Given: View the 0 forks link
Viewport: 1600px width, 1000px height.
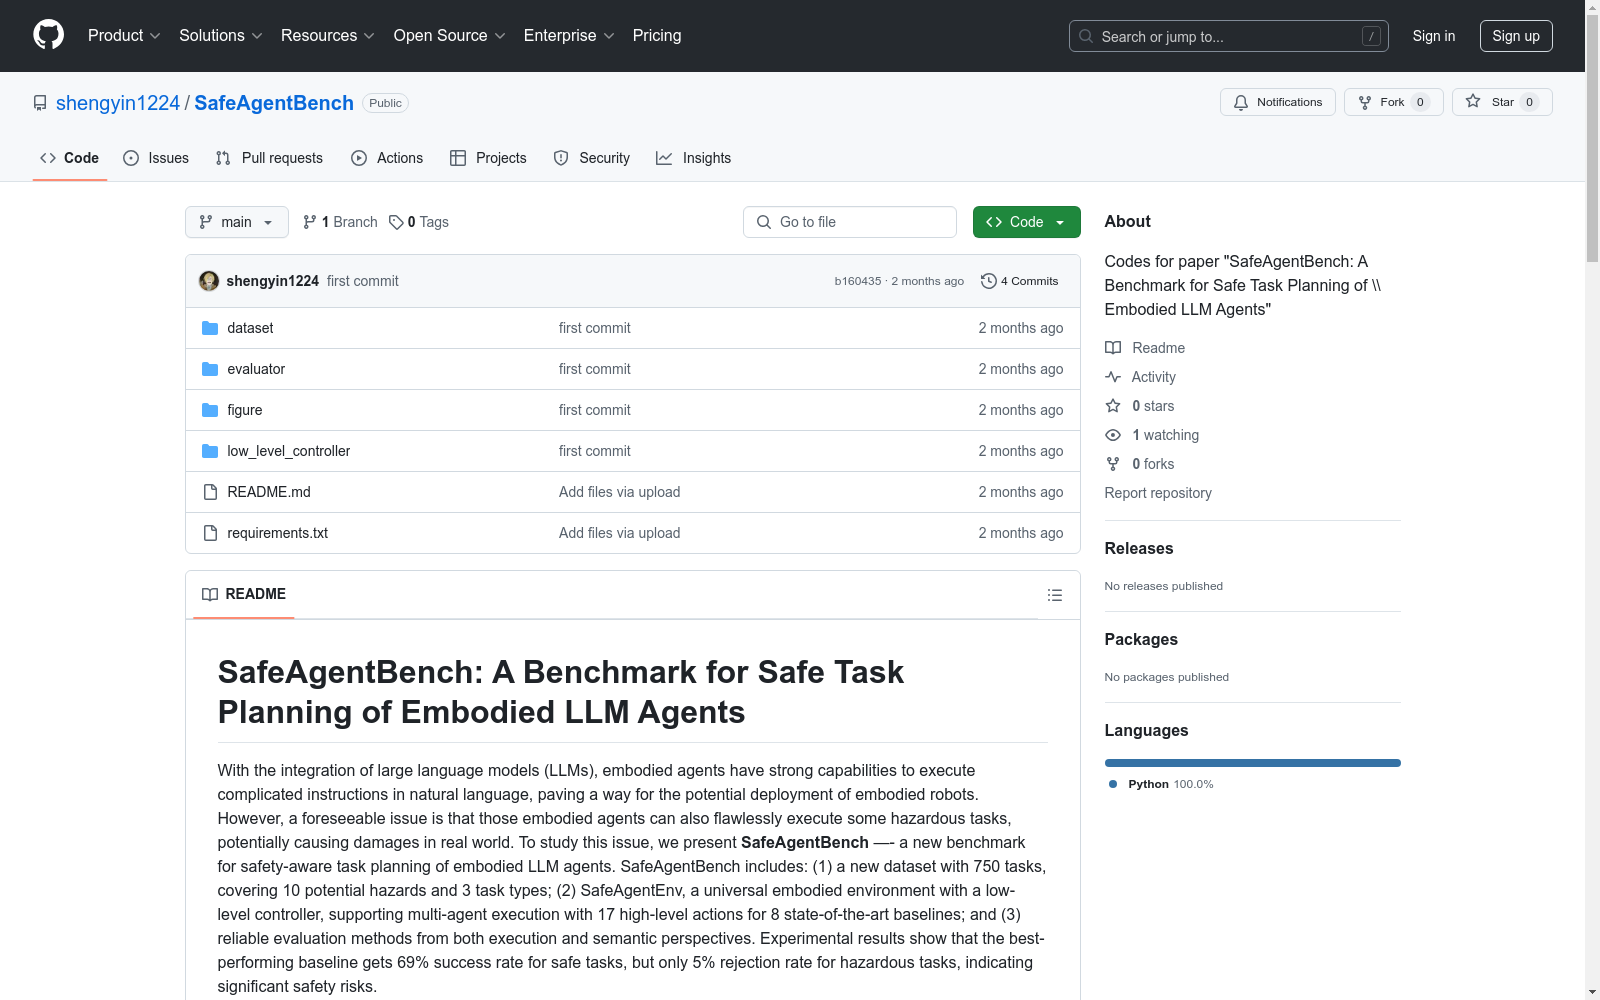Looking at the screenshot, I should click(1140, 464).
